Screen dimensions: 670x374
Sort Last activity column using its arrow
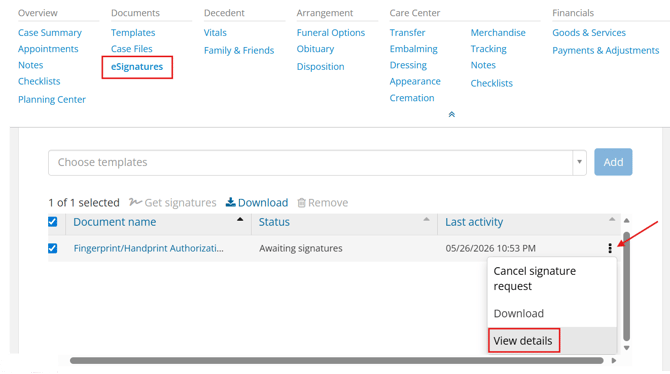(x=612, y=219)
